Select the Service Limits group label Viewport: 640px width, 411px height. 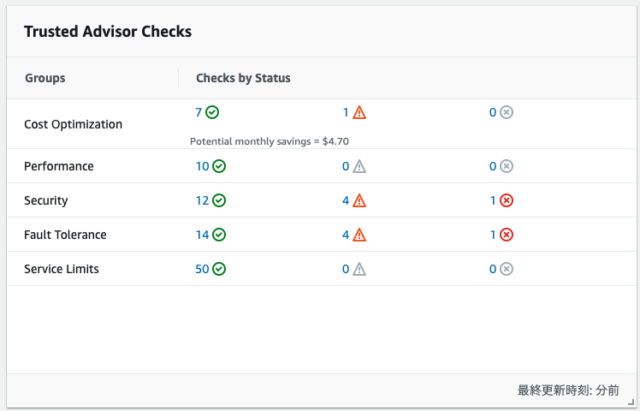(x=61, y=269)
